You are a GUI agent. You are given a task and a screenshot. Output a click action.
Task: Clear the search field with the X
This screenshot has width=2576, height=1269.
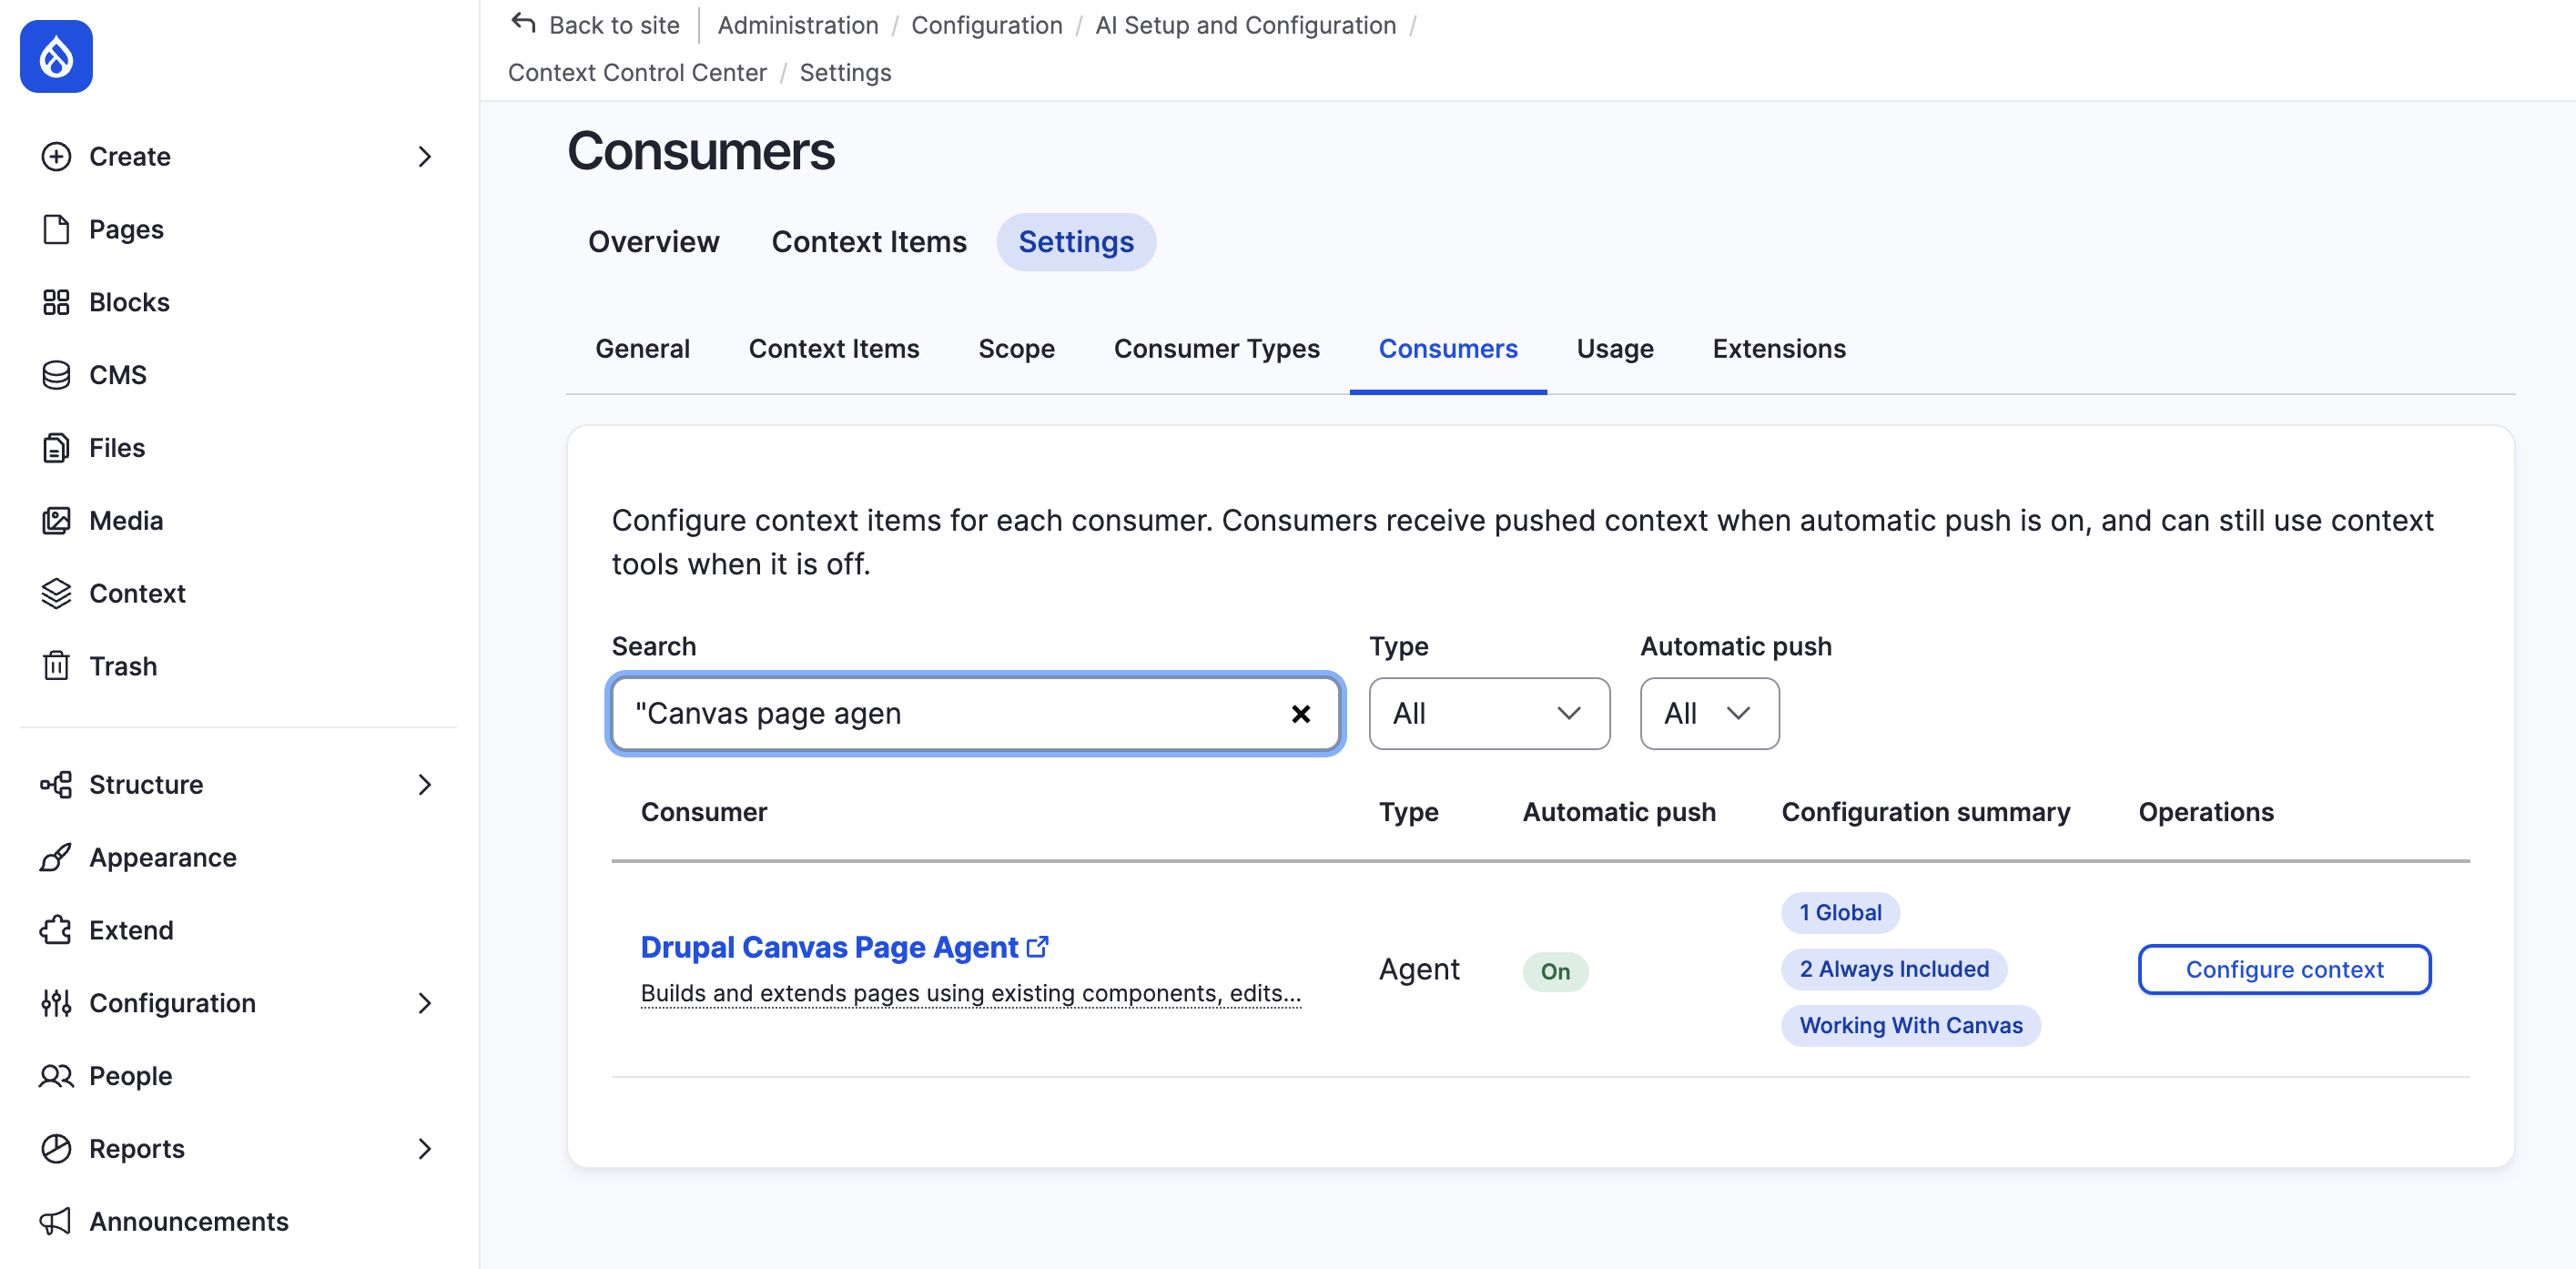[1301, 714]
